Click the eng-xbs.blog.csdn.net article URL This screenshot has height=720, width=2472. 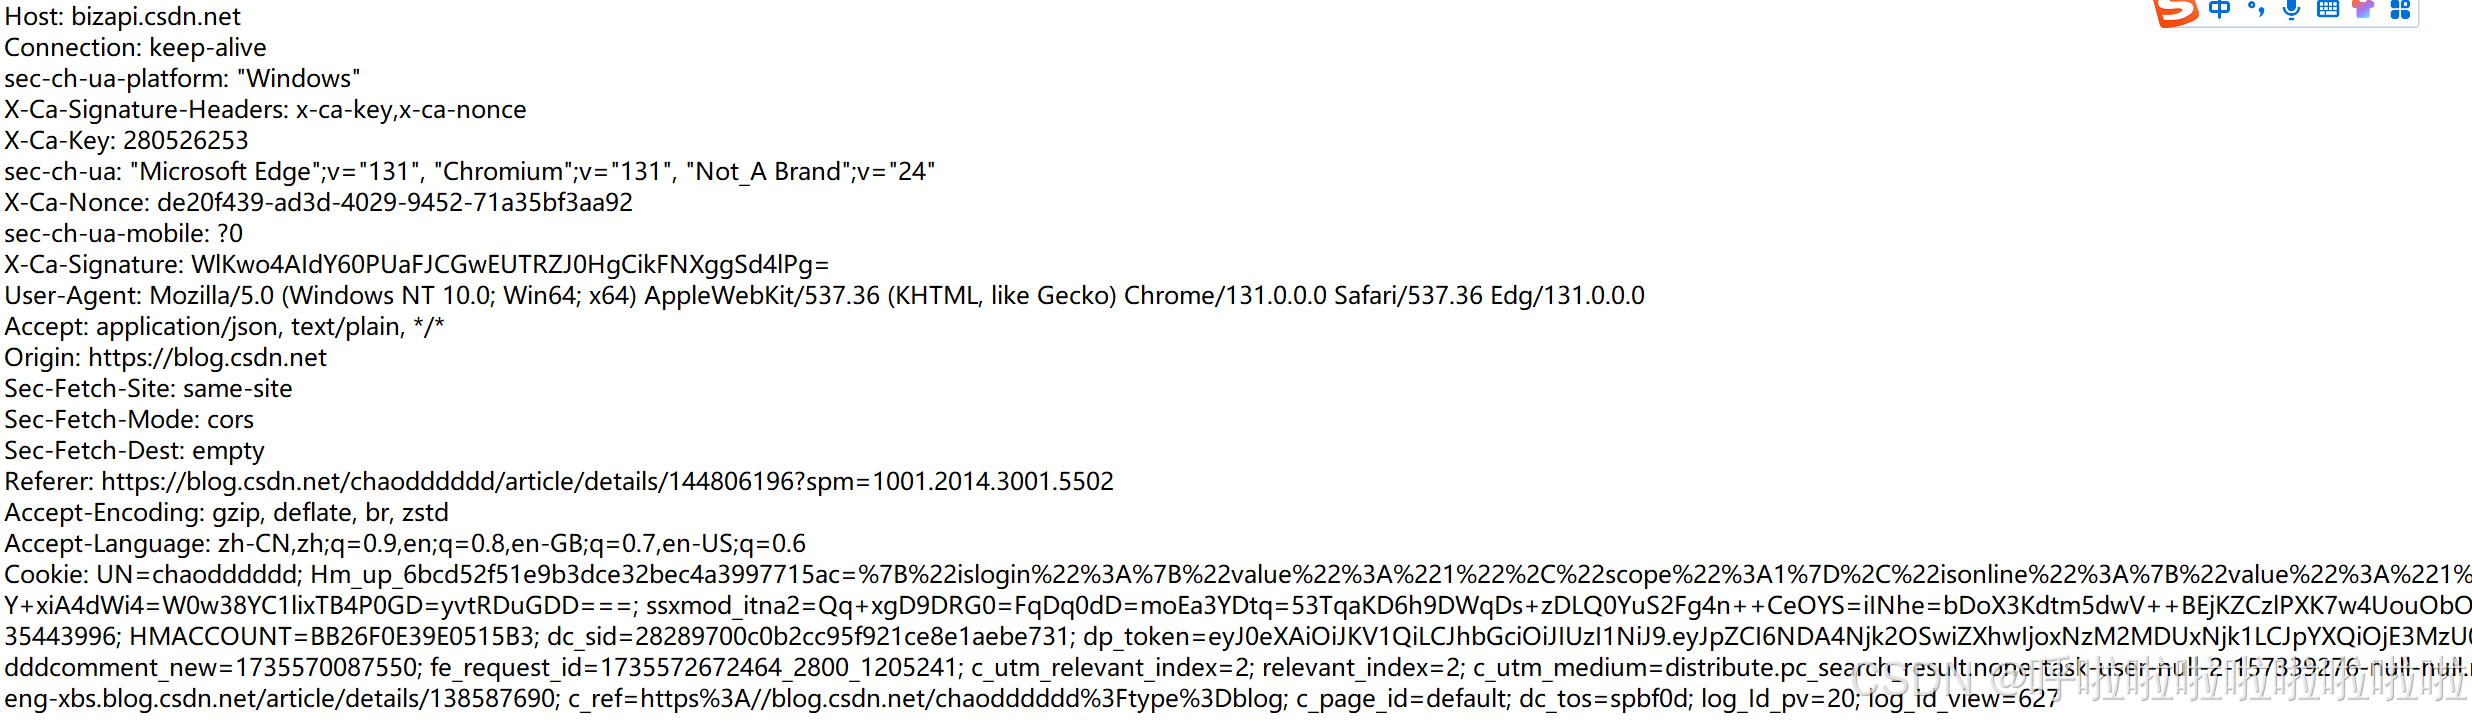[280, 699]
